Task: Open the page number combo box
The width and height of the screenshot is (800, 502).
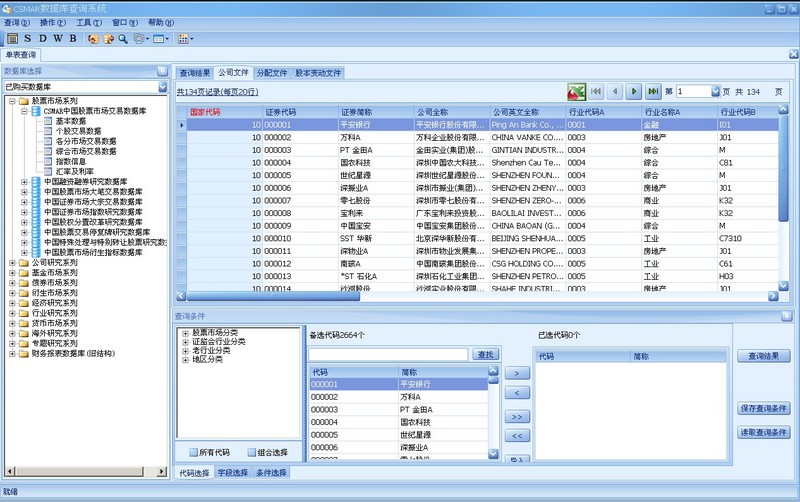Action: tap(715, 92)
